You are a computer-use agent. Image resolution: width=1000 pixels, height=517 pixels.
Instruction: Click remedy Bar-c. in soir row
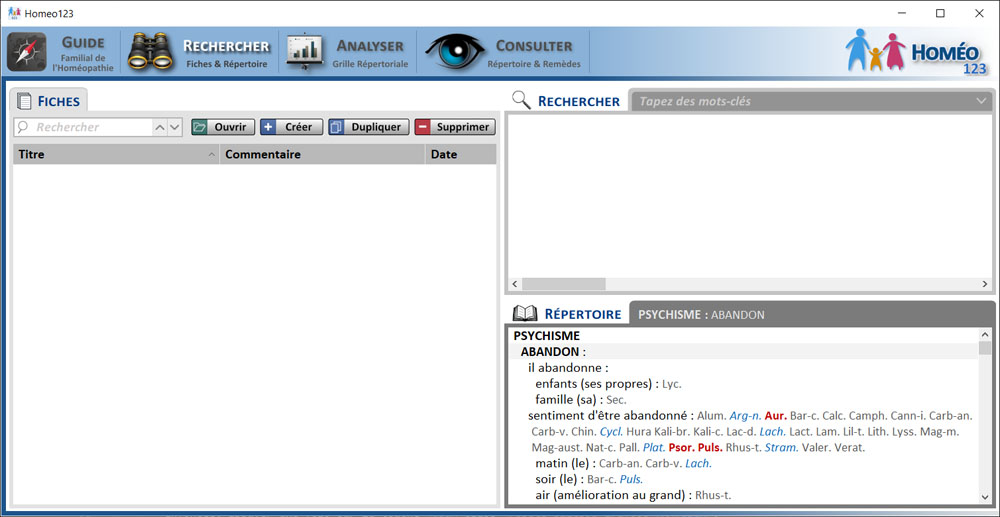(x=601, y=480)
